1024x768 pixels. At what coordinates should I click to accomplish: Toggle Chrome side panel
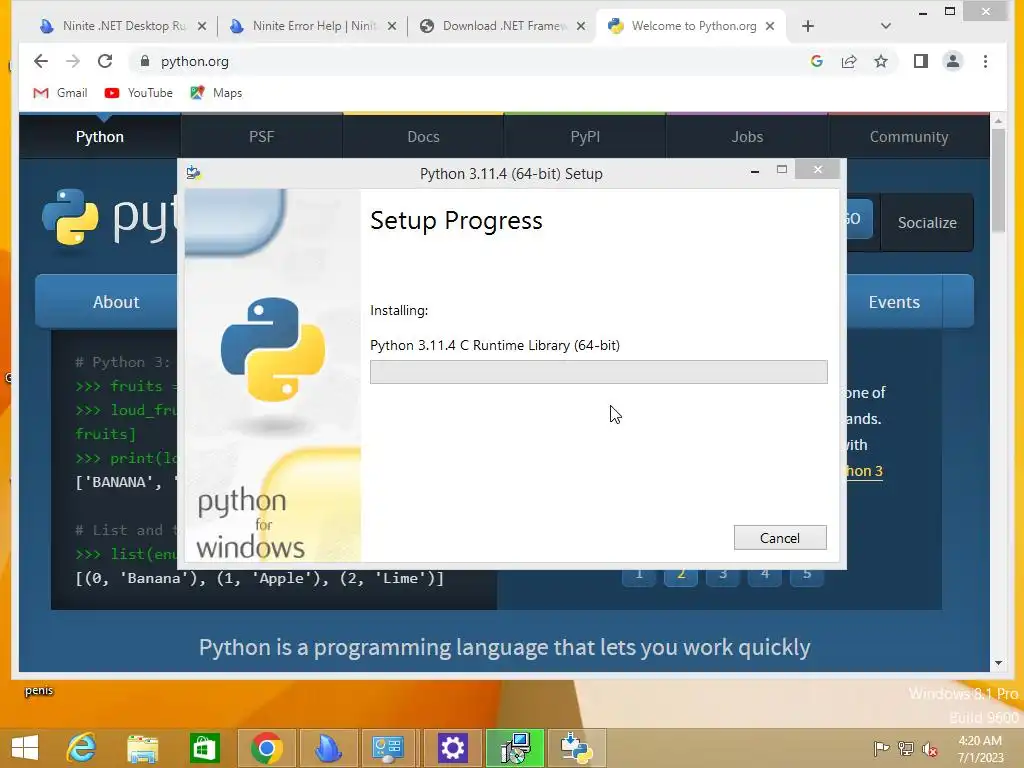click(x=921, y=61)
